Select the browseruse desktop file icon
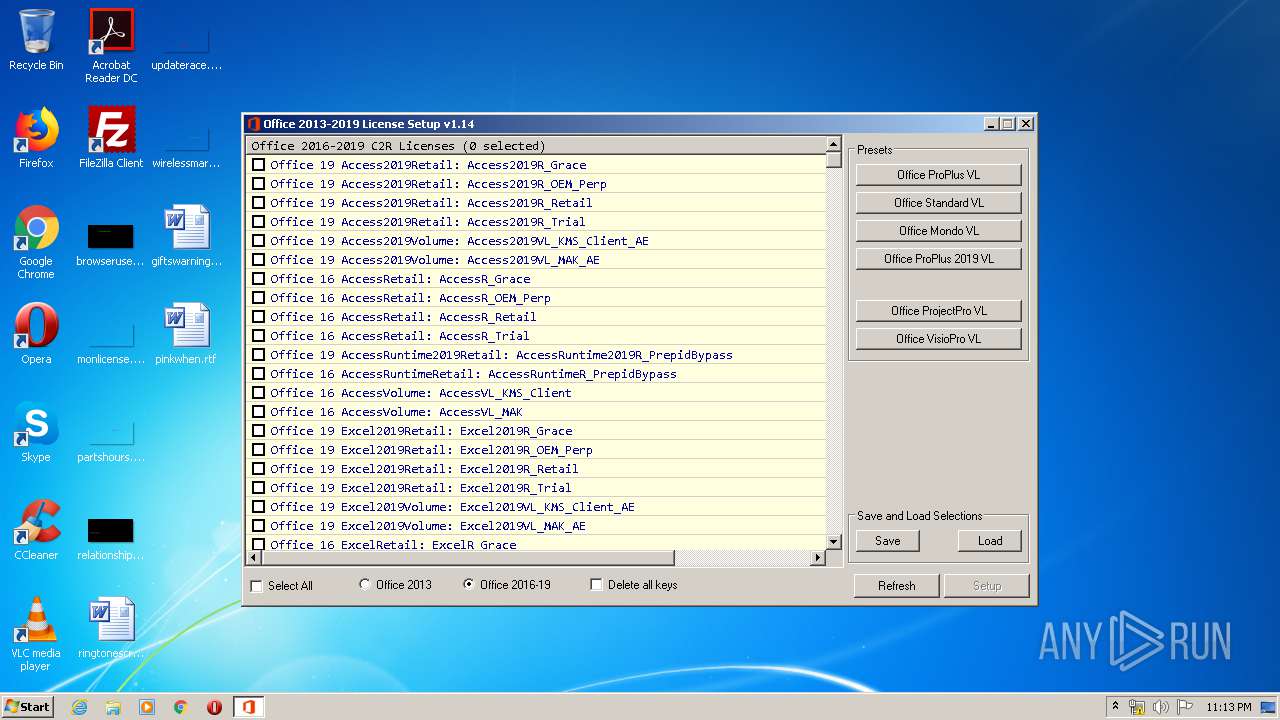The height and width of the screenshot is (720, 1280). (x=111, y=242)
